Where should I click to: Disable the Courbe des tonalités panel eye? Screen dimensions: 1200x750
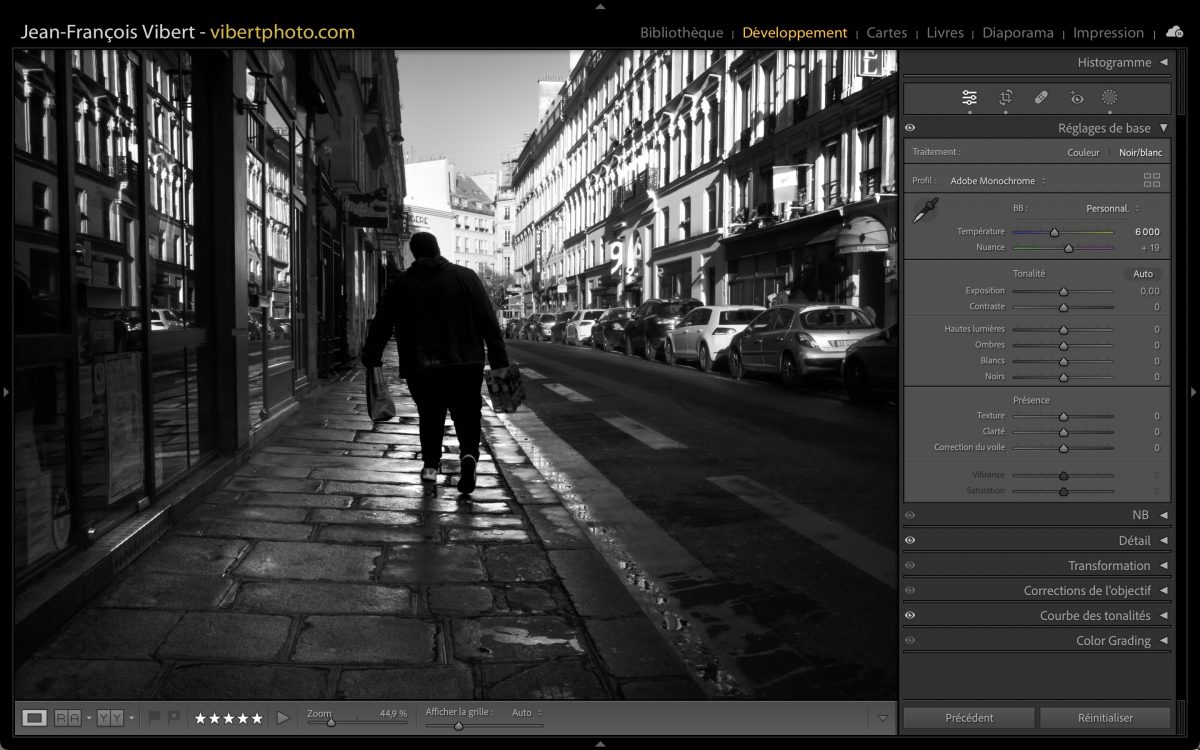point(910,615)
